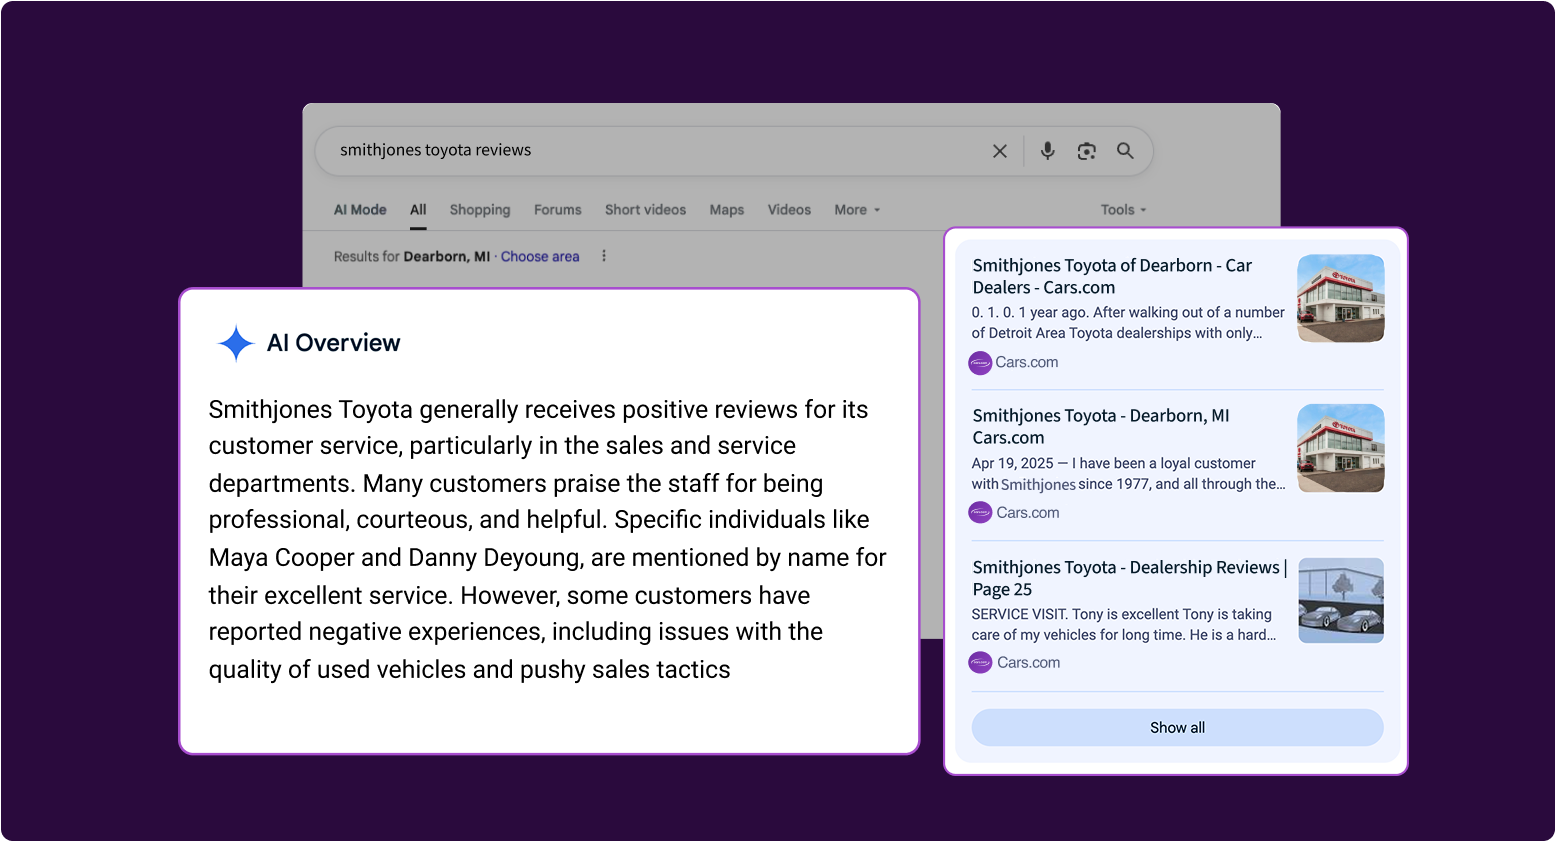Clear the search query with the X icon
The image size is (1555, 841).
[x=999, y=151]
